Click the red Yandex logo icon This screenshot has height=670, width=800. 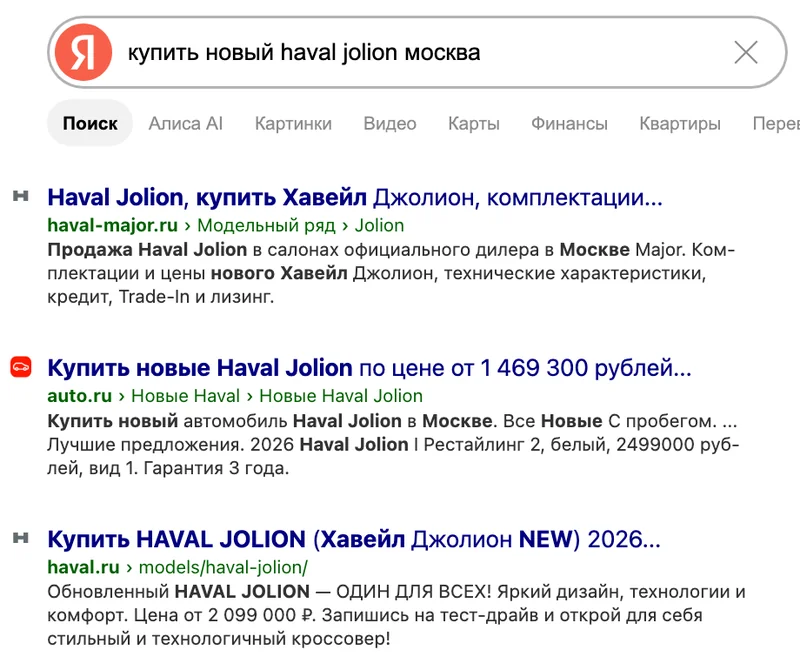click(x=83, y=52)
